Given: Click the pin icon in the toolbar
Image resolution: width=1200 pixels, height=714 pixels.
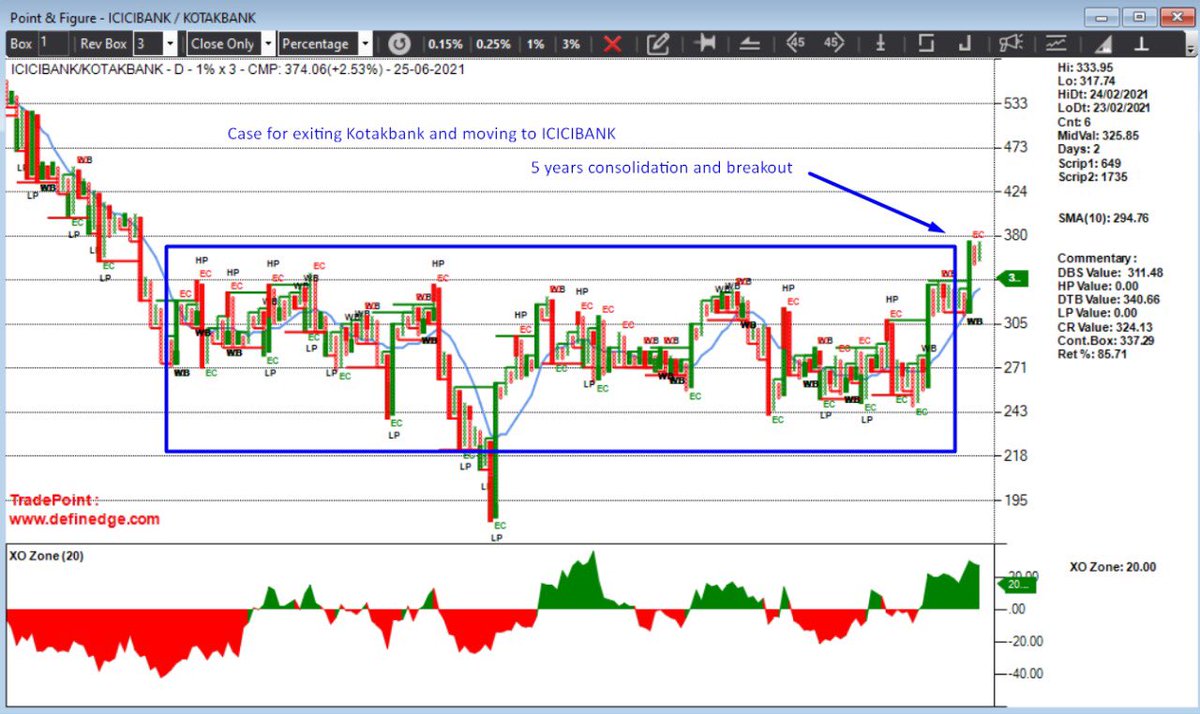Looking at the screenshot, I should [x=706, y=43].
